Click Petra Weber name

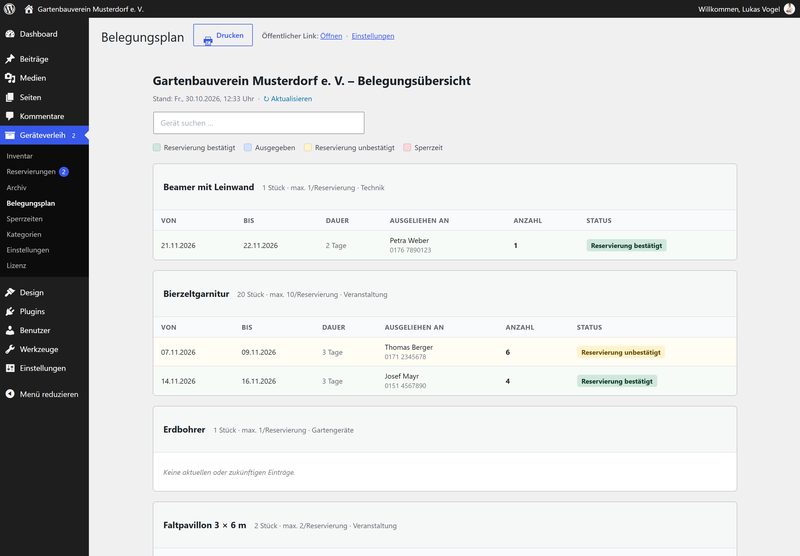pos(409,240)
